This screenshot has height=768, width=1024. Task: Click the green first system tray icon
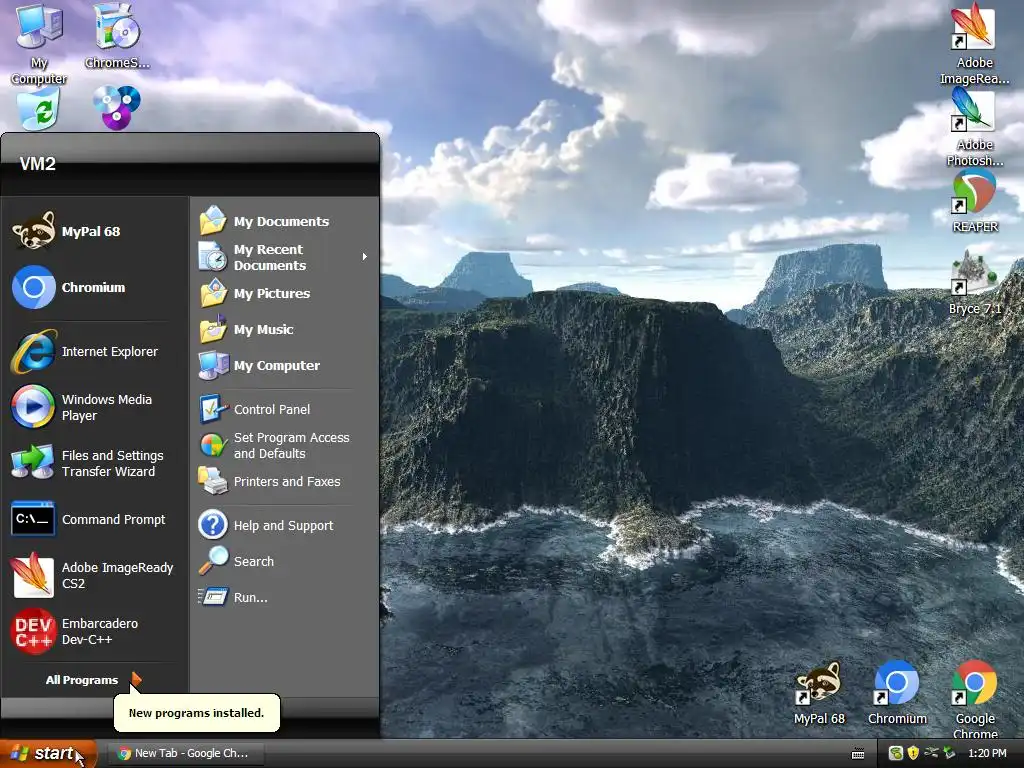click(x=895, y=753)
